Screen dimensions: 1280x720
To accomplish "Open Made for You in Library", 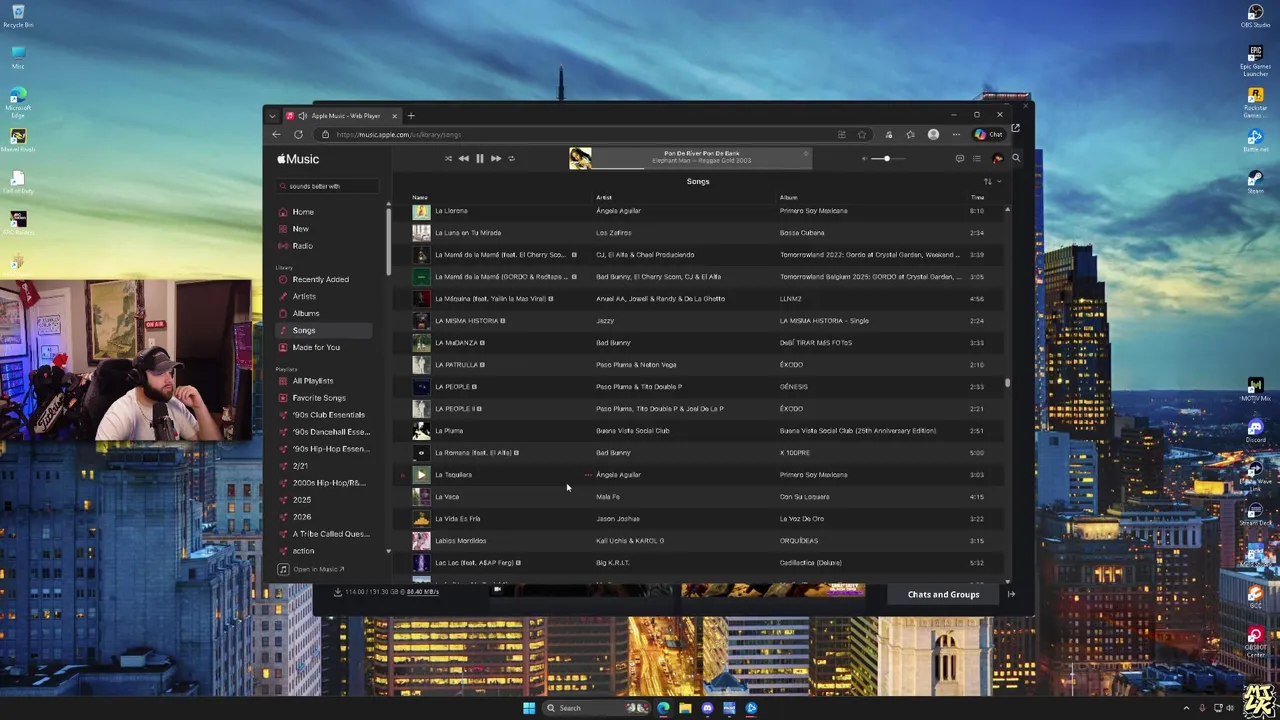I will click(x=316, y=347).
